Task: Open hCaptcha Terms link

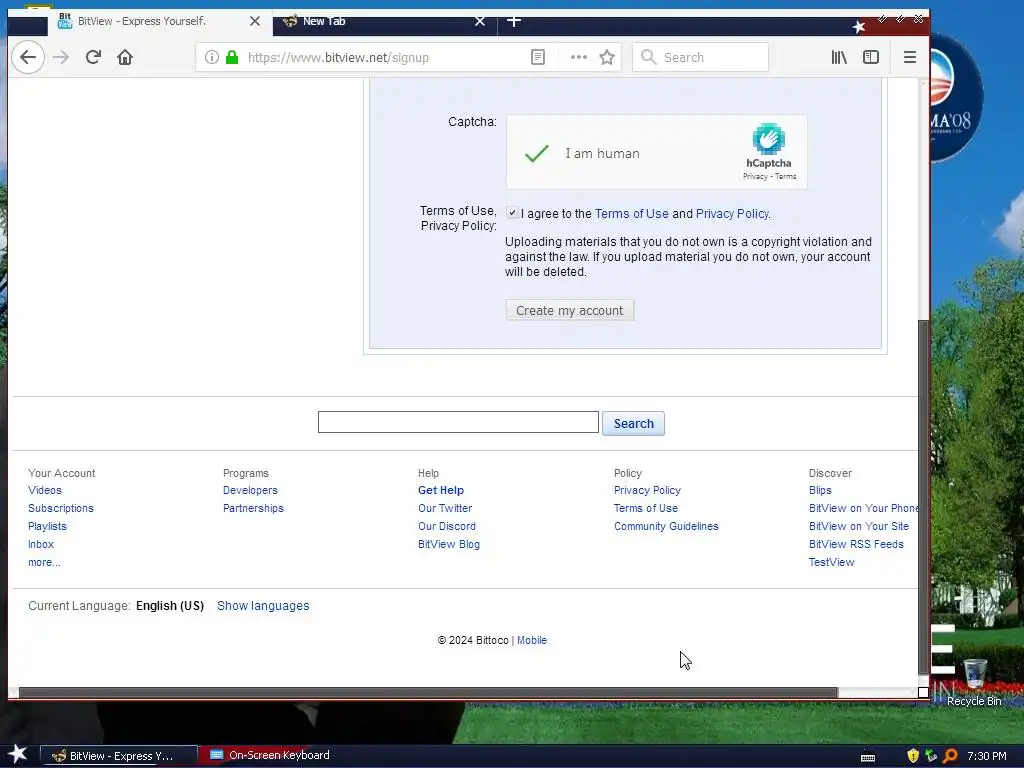Action: 786,176
